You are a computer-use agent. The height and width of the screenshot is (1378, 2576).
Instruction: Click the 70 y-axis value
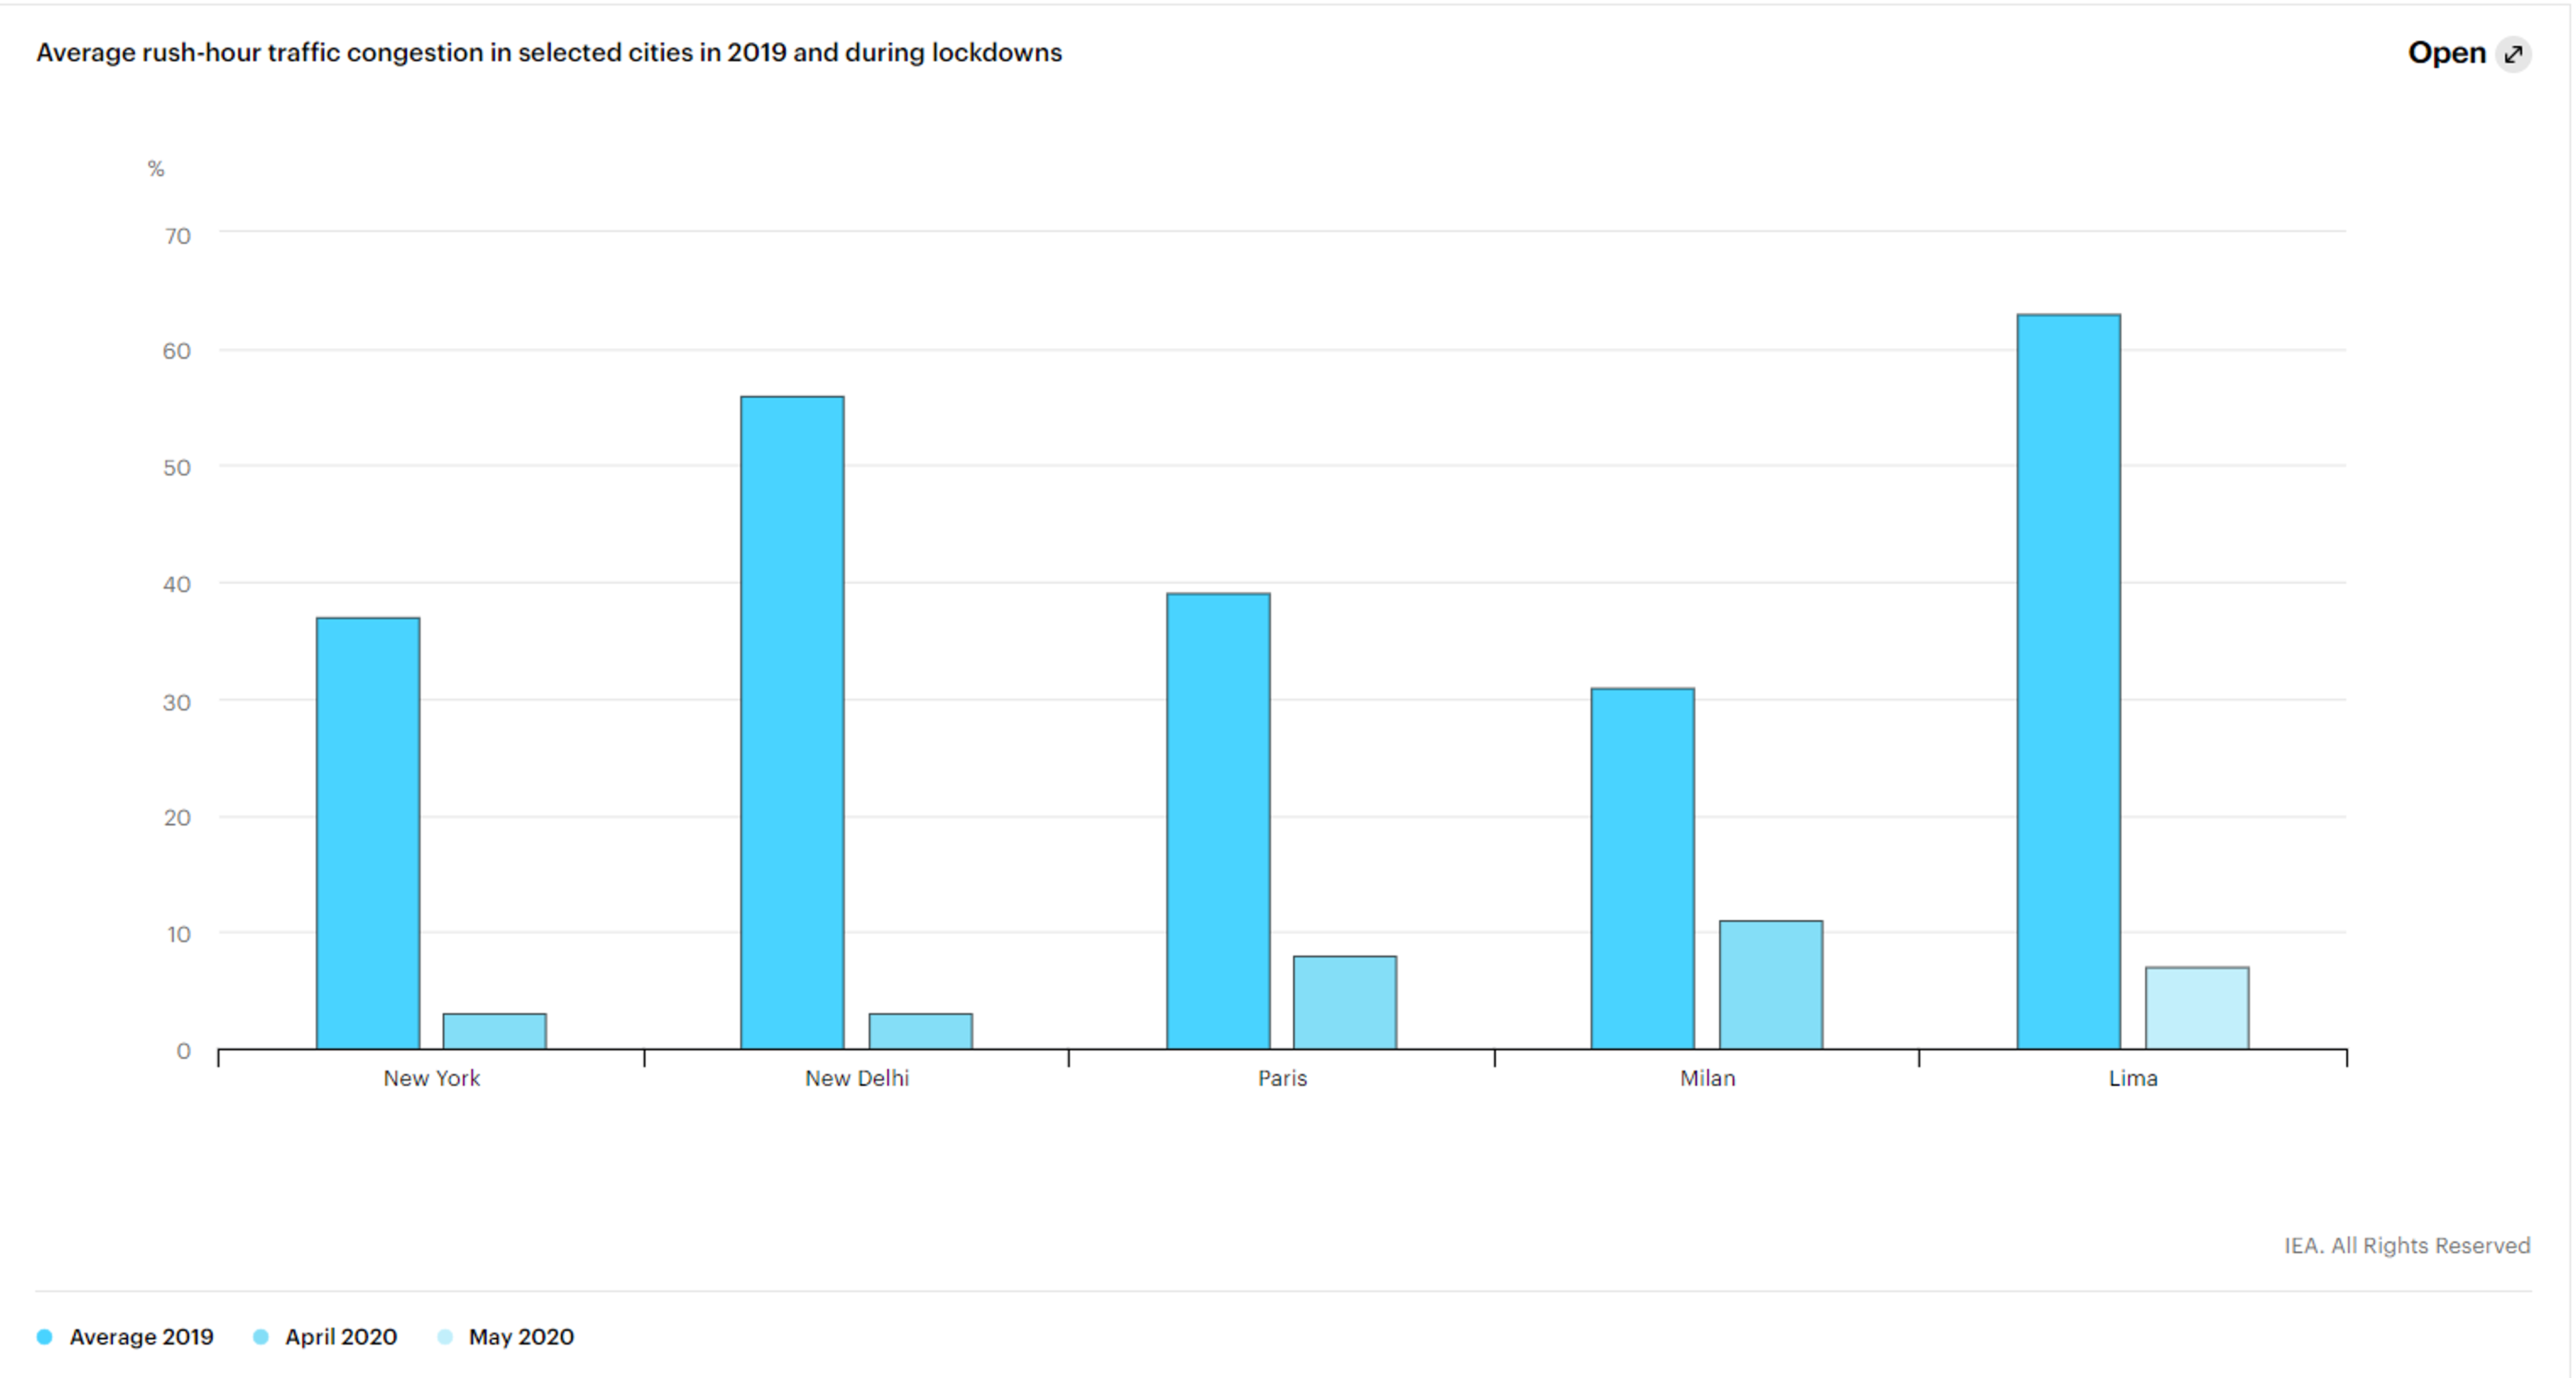pyautogui.click(x=178, y=236)
